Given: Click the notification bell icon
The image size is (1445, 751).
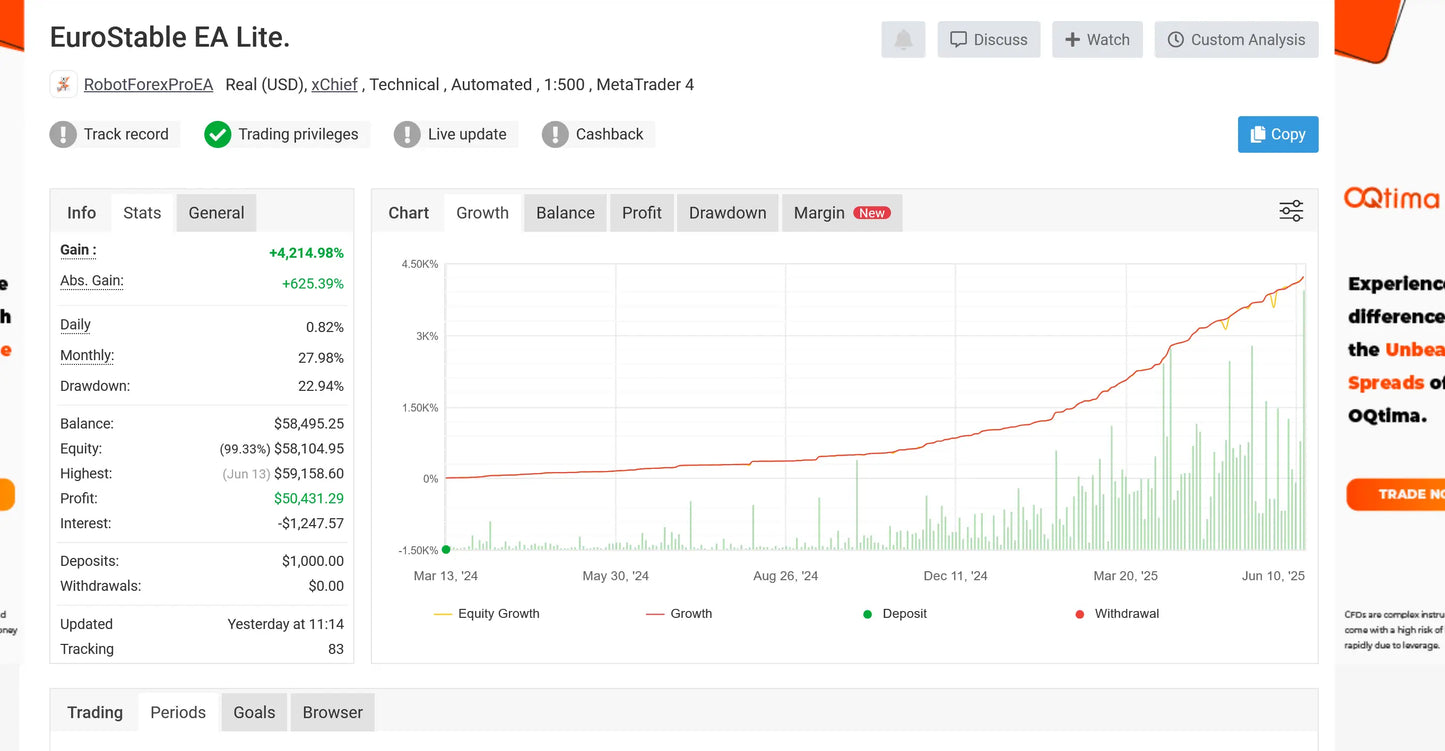Looking at the screenshot, I should [x=903, y=40].
